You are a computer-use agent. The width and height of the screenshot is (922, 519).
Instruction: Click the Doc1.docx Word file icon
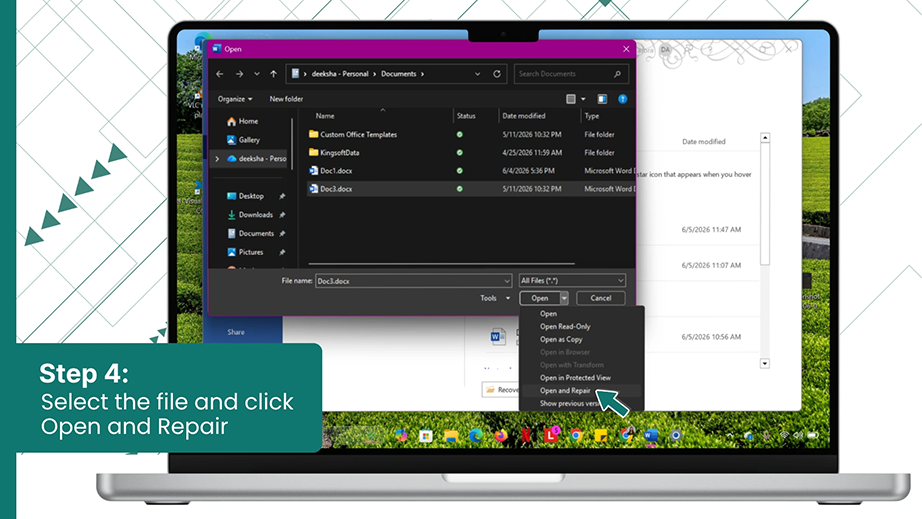point(313,171)
